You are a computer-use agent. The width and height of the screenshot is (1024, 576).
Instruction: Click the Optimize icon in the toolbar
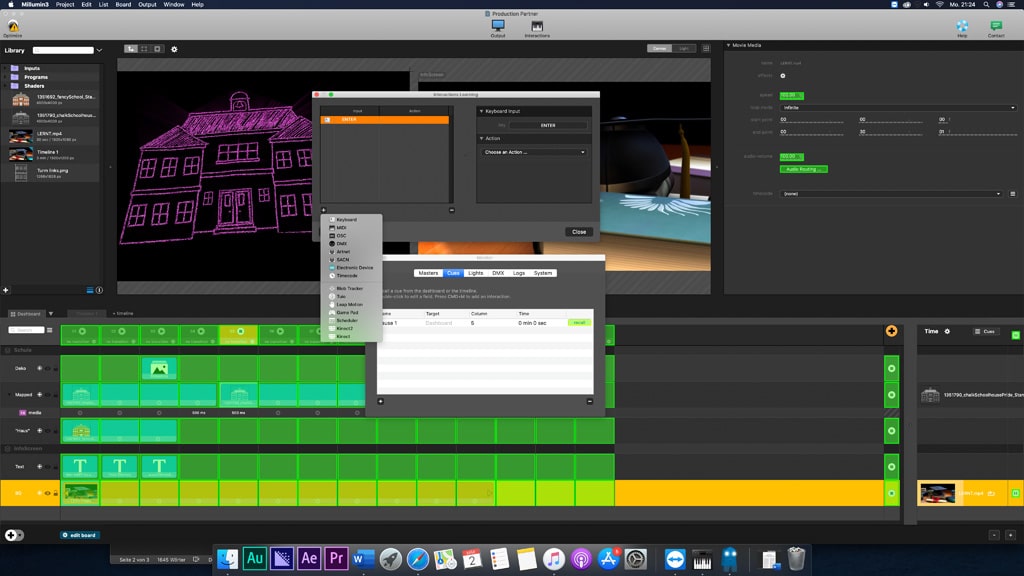[x=12, y=26]
